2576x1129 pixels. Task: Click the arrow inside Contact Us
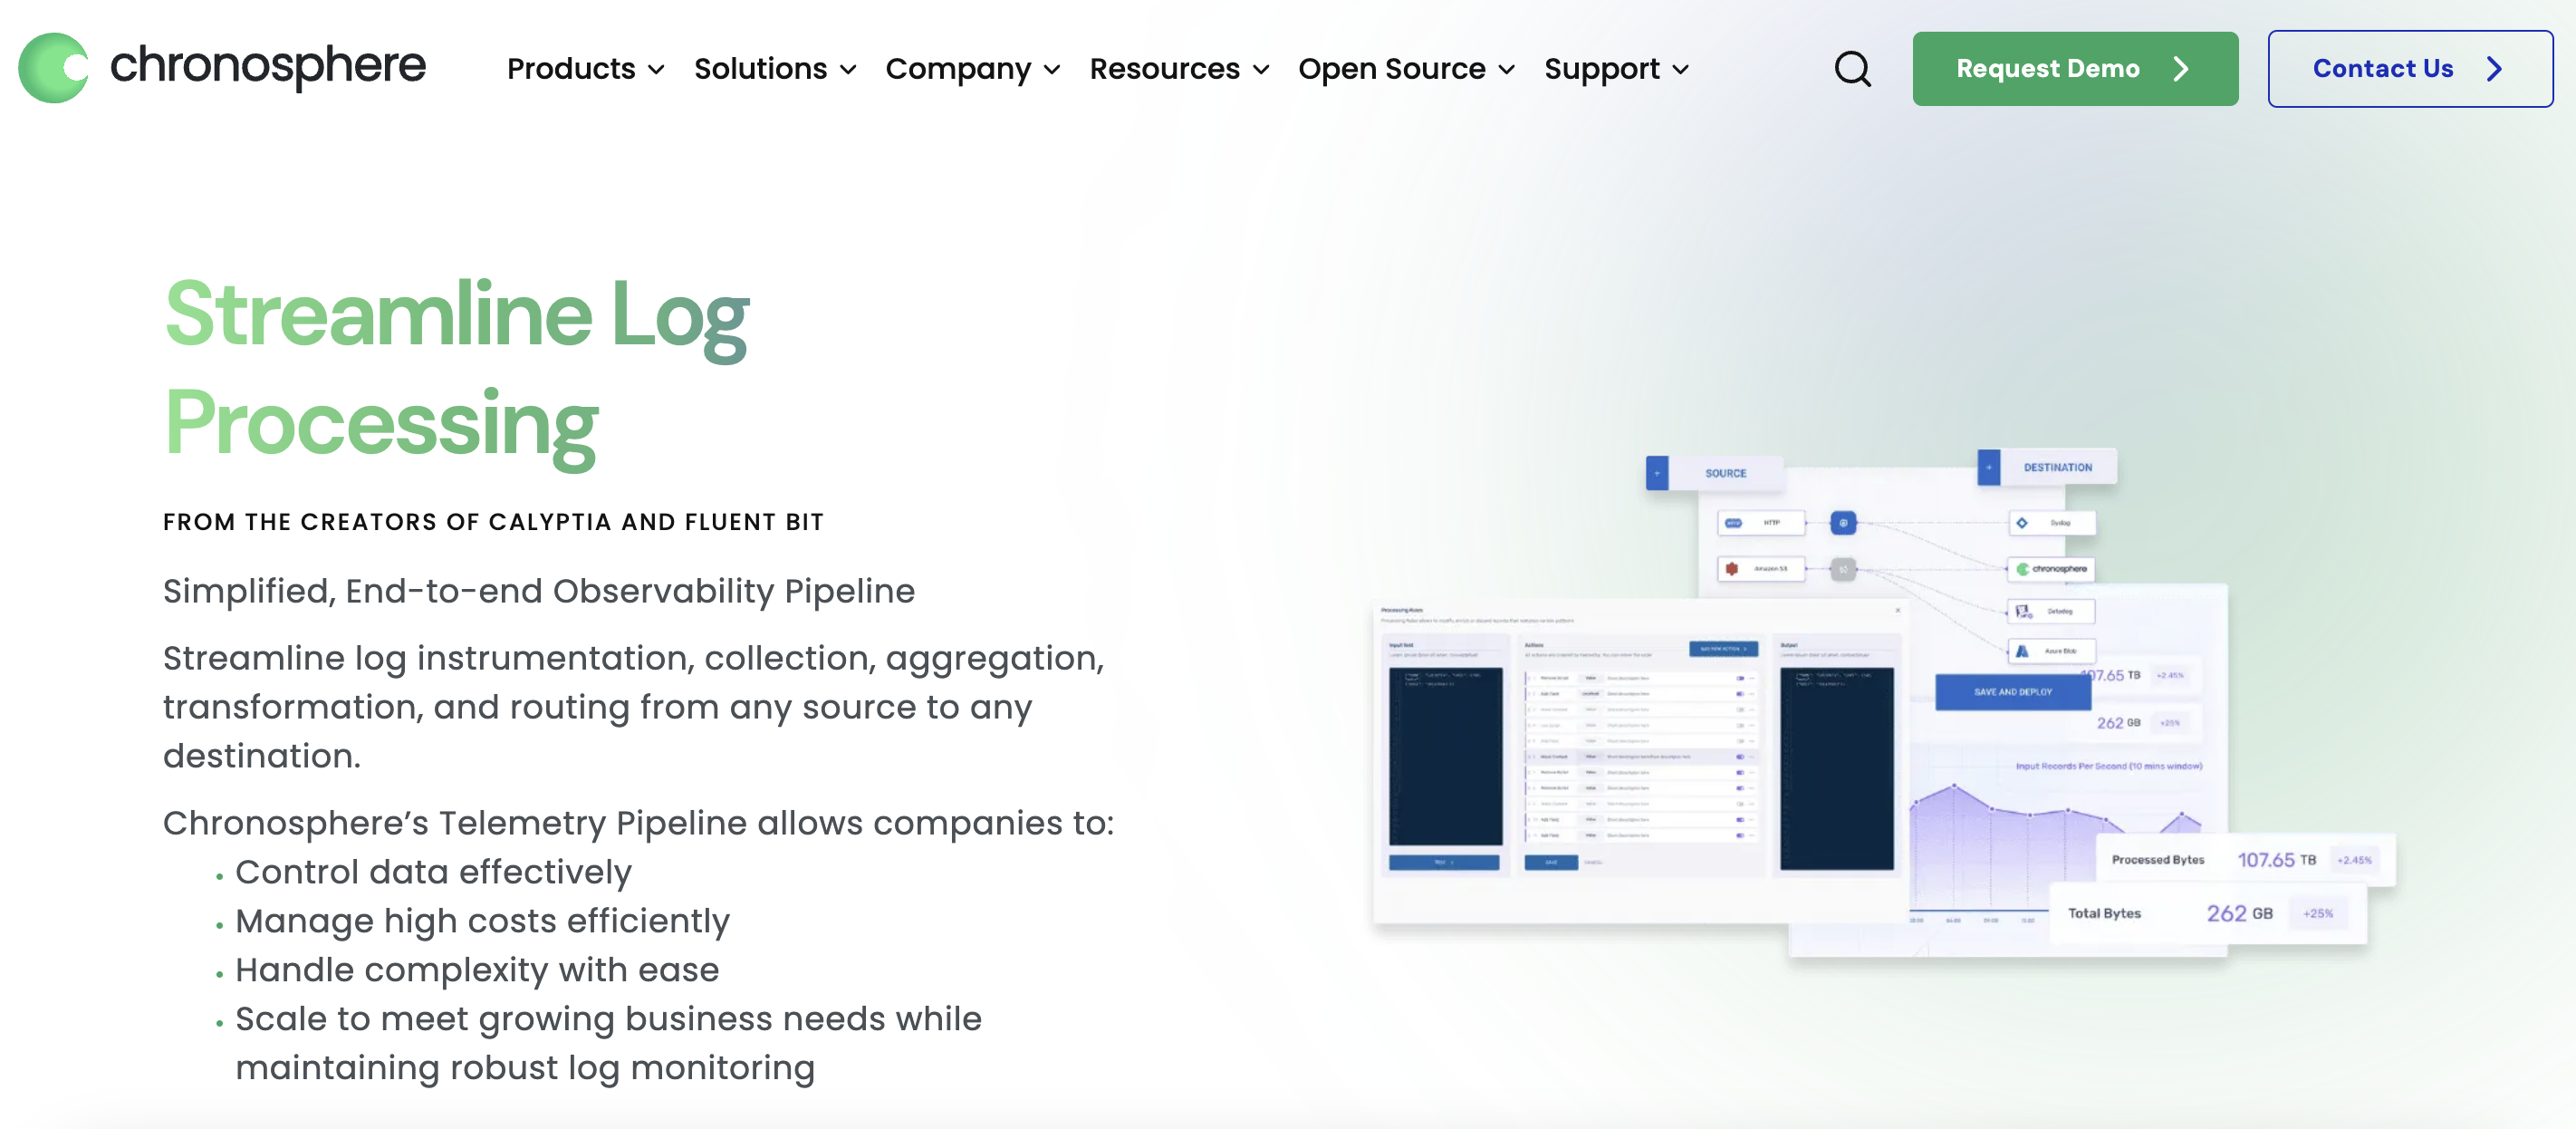coord(2494,69)
